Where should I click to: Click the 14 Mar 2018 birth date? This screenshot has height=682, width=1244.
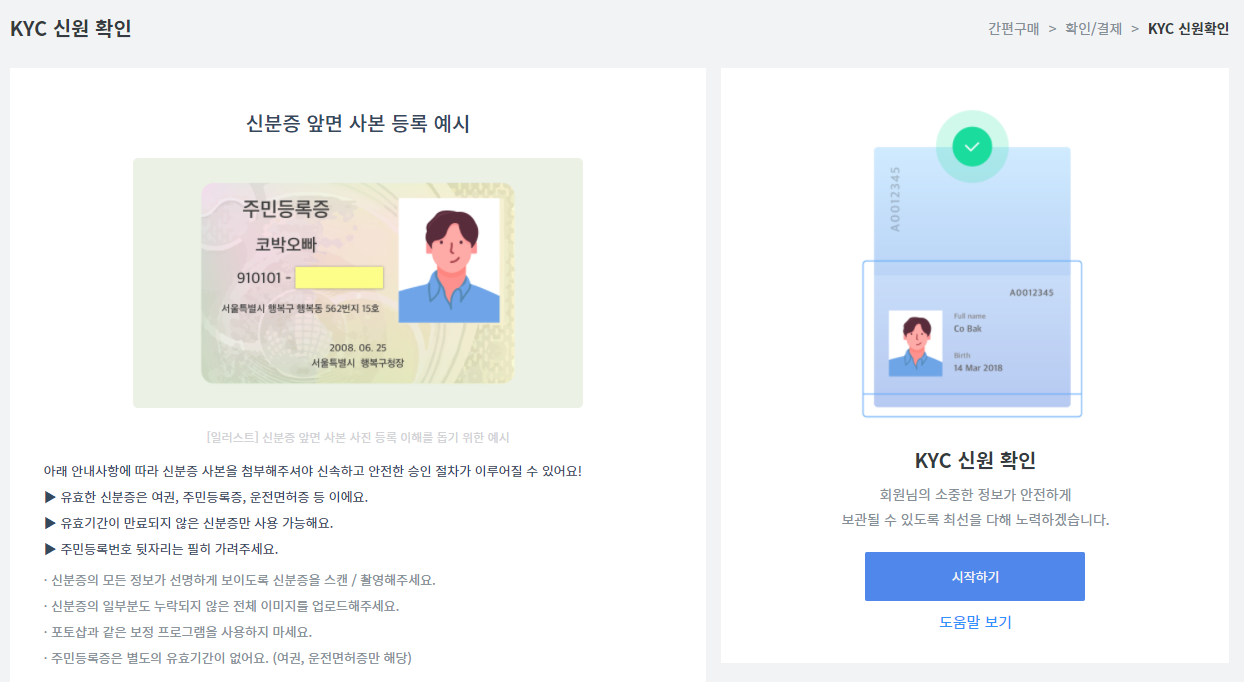pos(978,368)
